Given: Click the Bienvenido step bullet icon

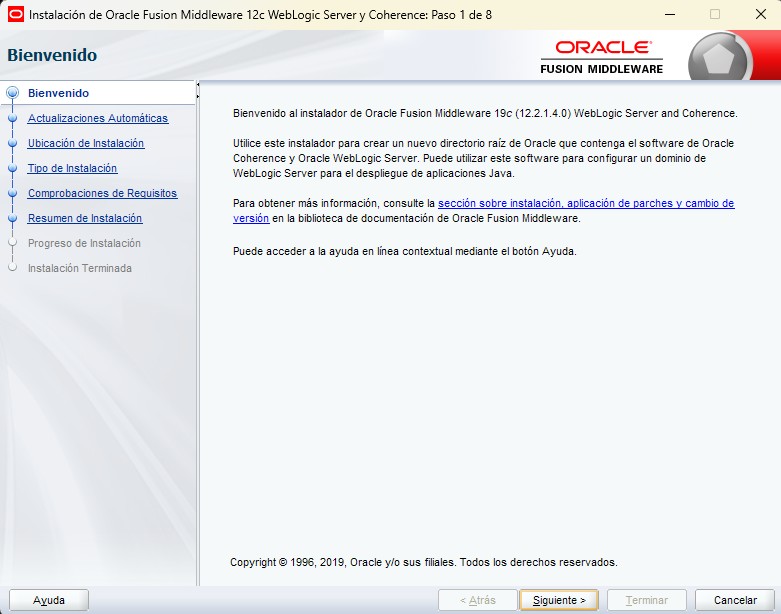Looking at the screenshot, I should [x=12, y=93].
